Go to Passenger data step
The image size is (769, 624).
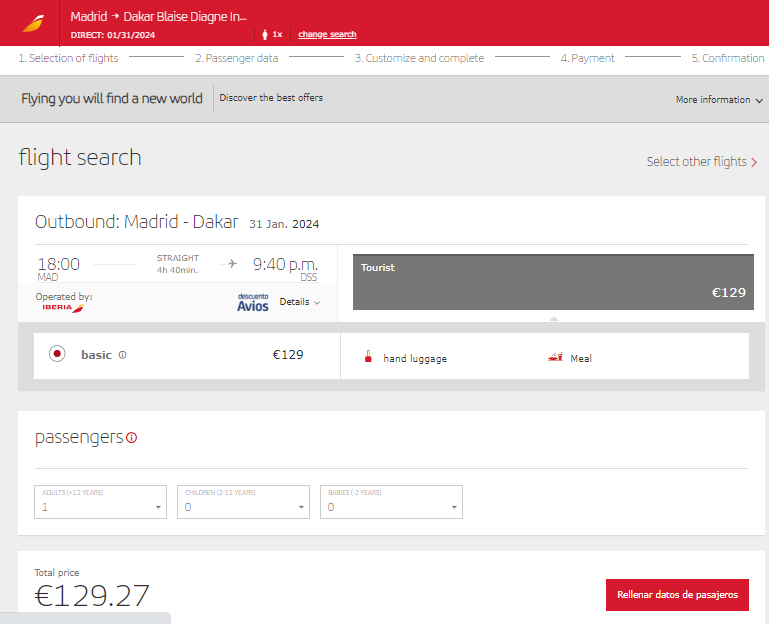(237, 58)
